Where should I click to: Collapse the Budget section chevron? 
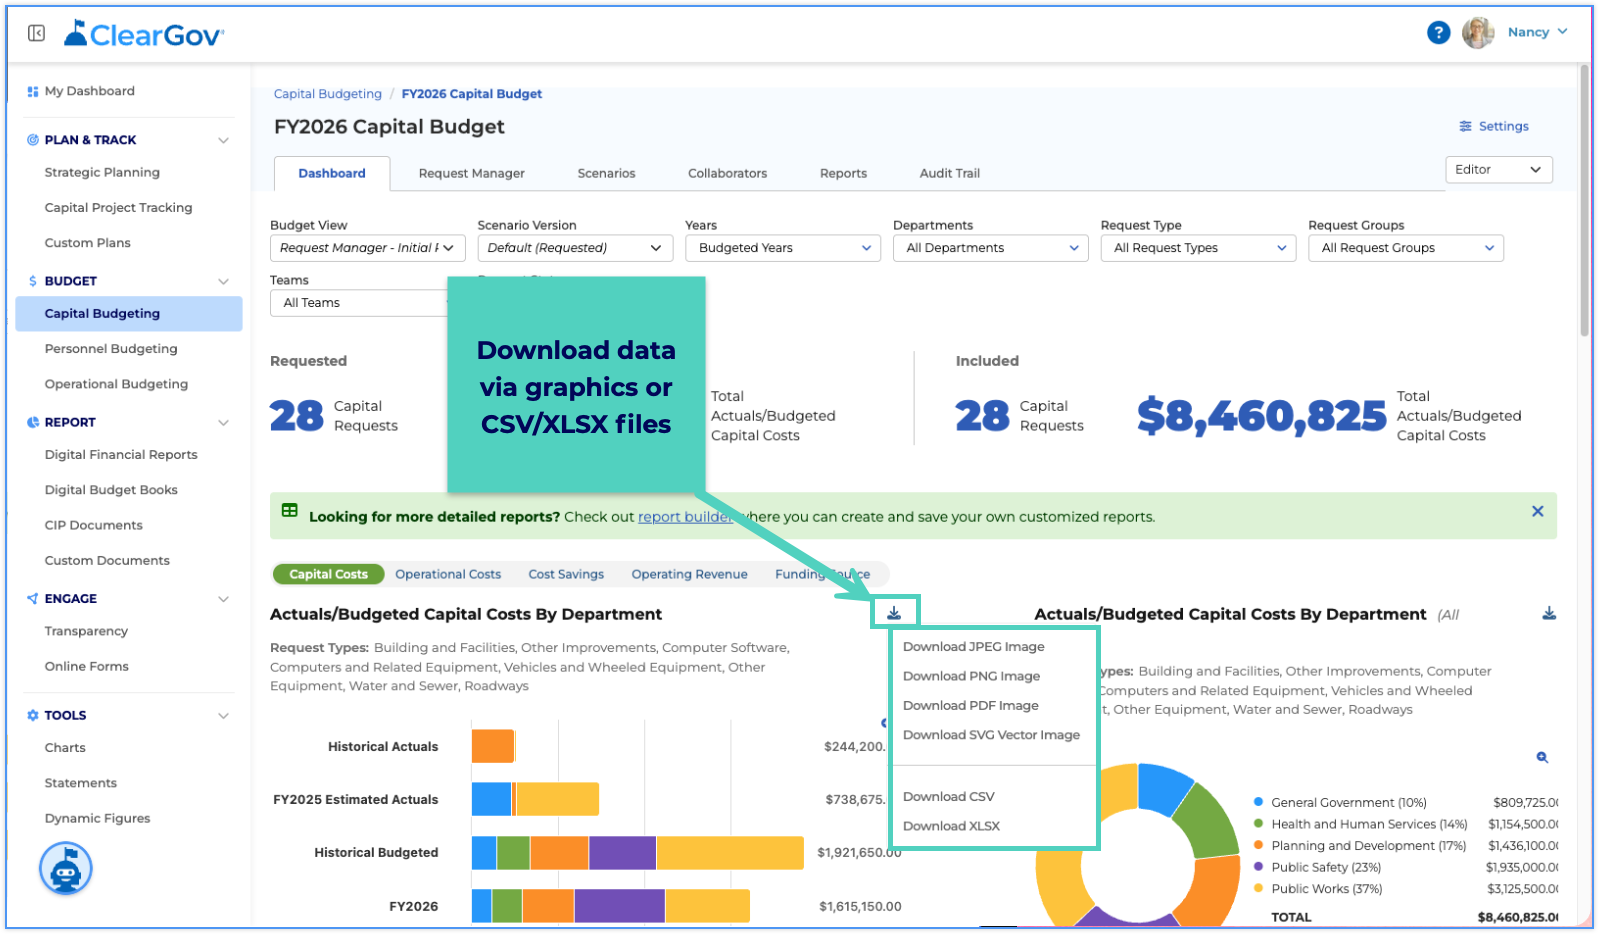pos(223,281)
